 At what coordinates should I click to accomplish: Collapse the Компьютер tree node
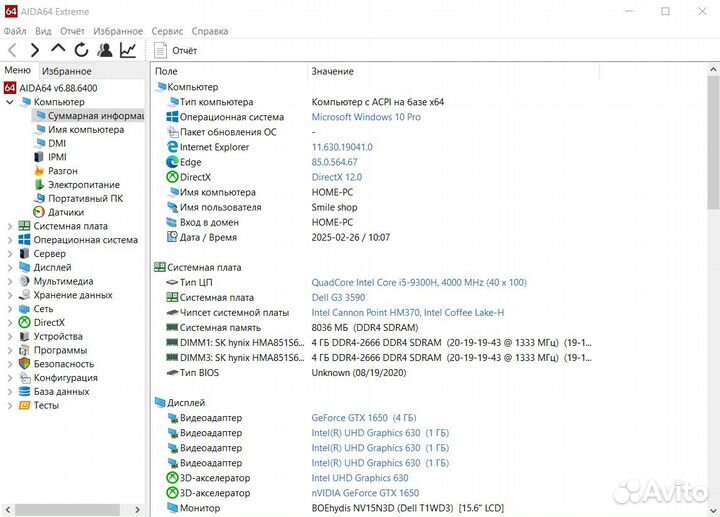[x=10, y=102]
